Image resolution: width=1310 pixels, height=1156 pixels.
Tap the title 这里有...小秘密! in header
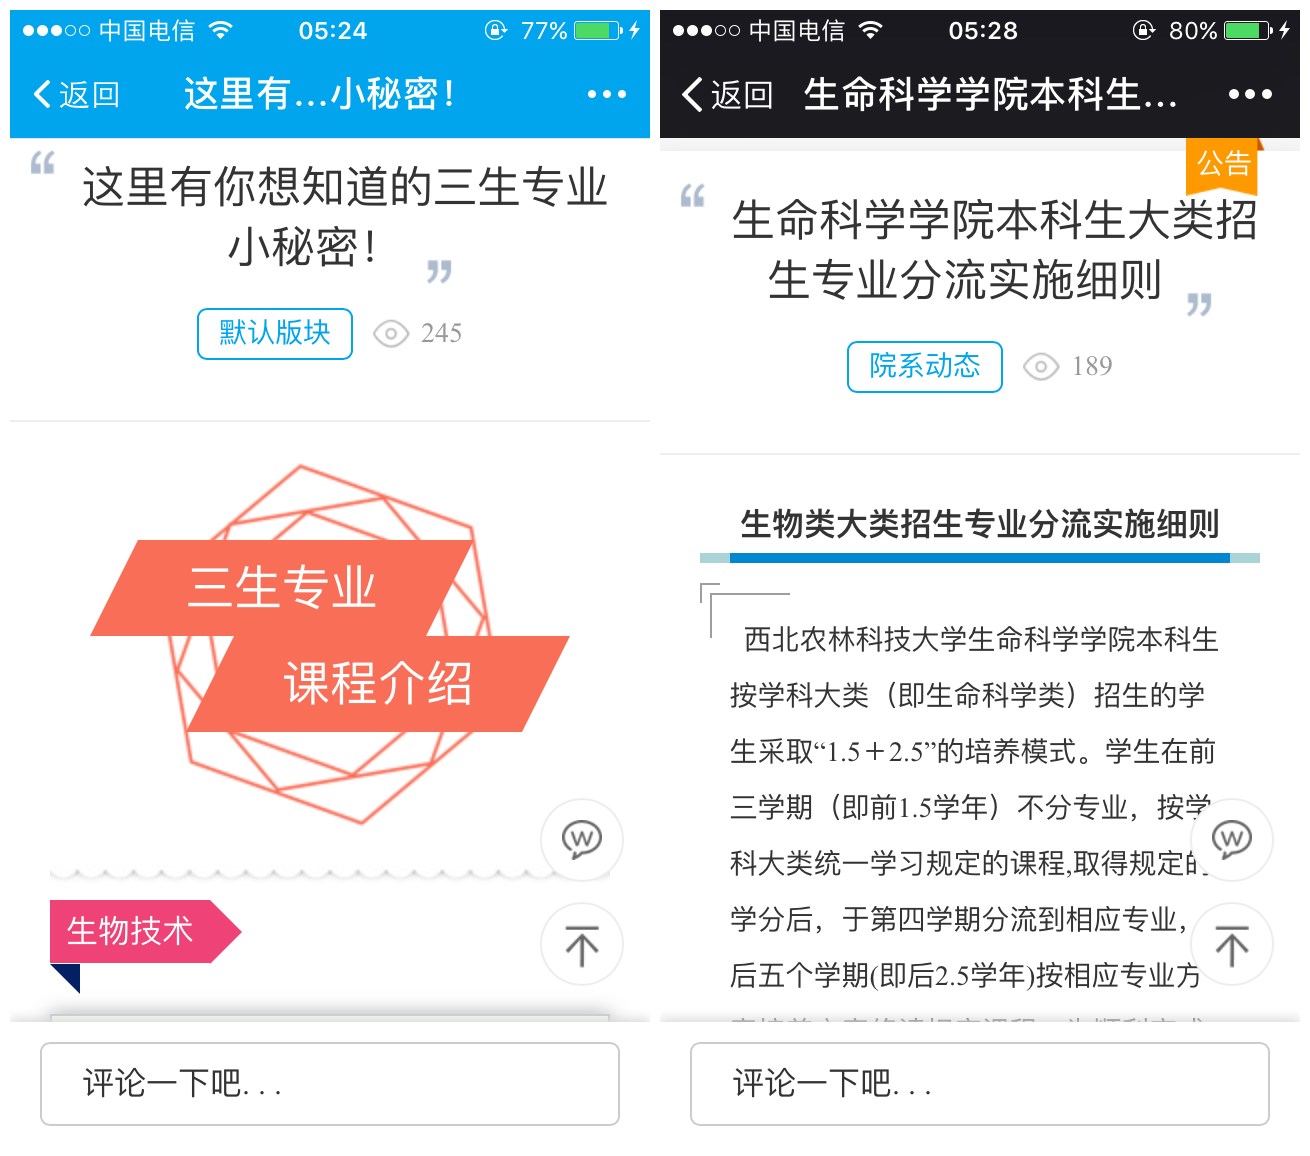(x=320, y=94)
